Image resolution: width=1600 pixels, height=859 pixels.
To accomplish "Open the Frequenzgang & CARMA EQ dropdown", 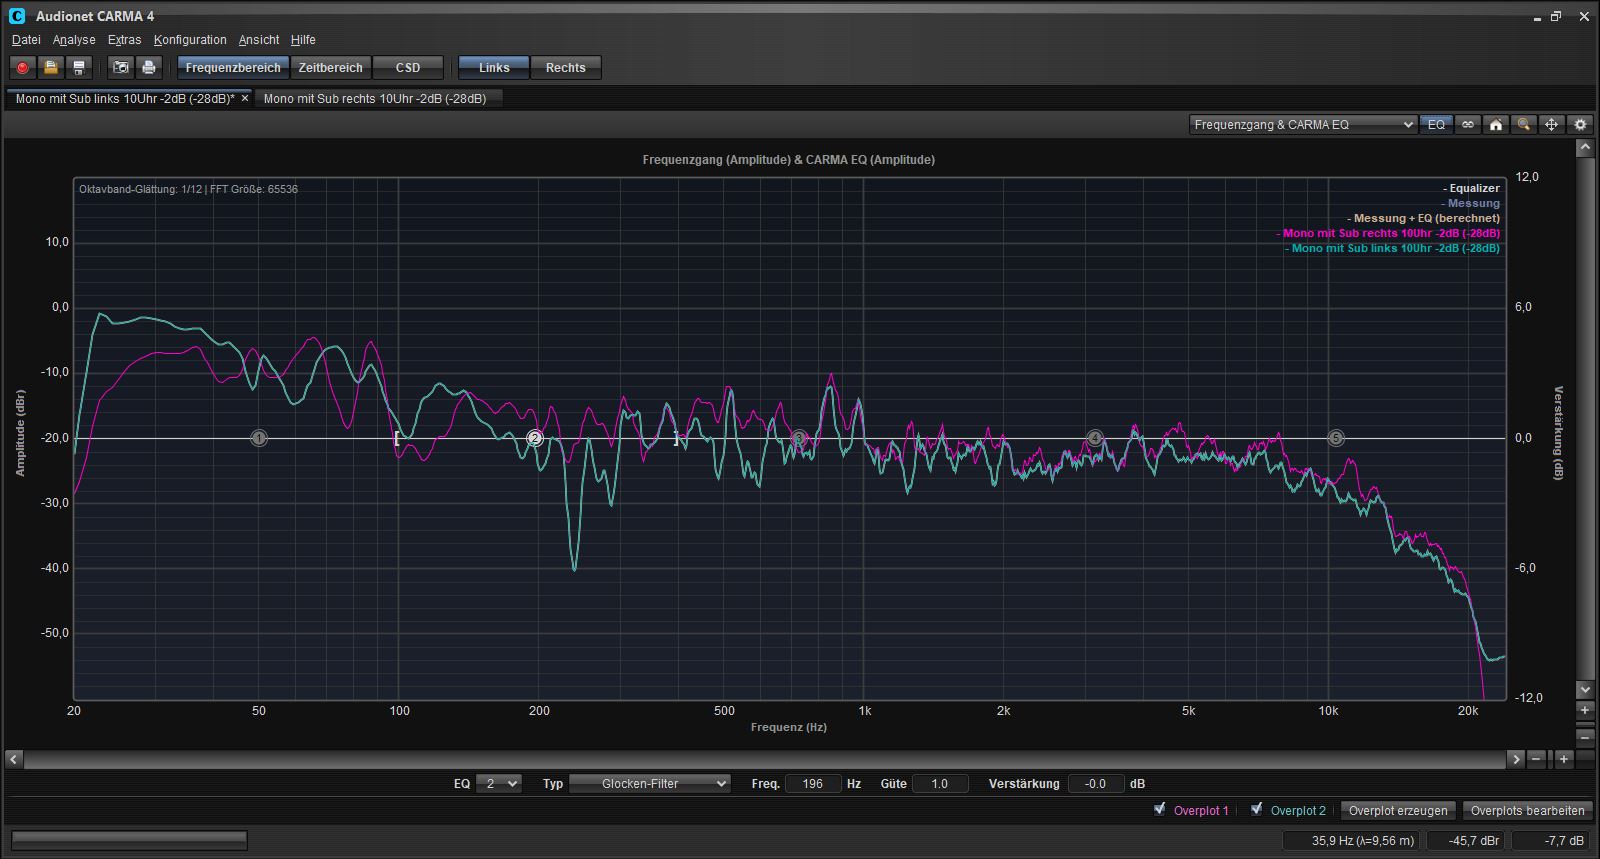I will click(x=1304, y=125).
